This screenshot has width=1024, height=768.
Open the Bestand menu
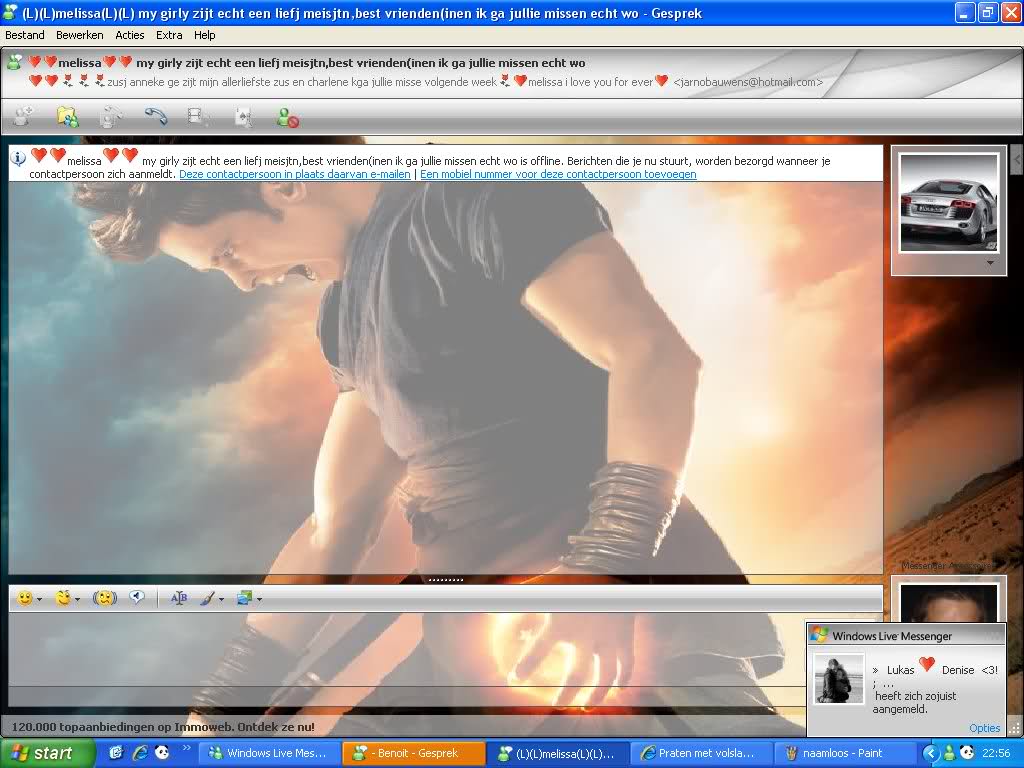click(x=25, y=35)
